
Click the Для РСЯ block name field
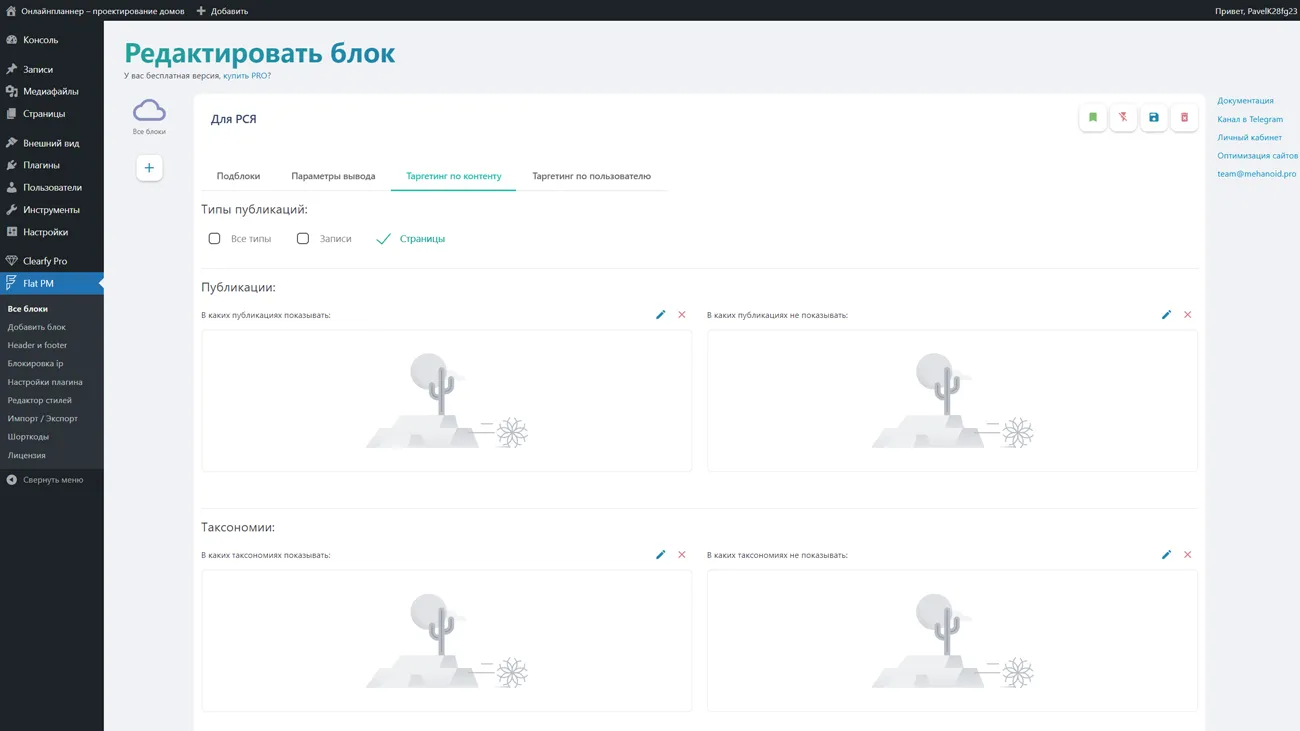400,119
